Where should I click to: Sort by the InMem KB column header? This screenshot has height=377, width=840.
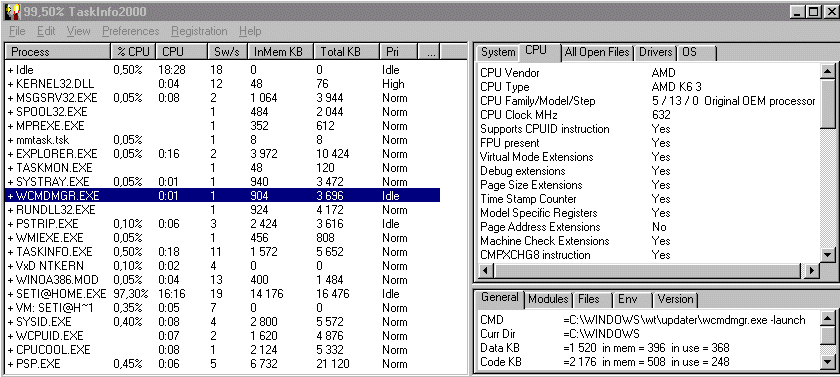(x=281, y=52)
